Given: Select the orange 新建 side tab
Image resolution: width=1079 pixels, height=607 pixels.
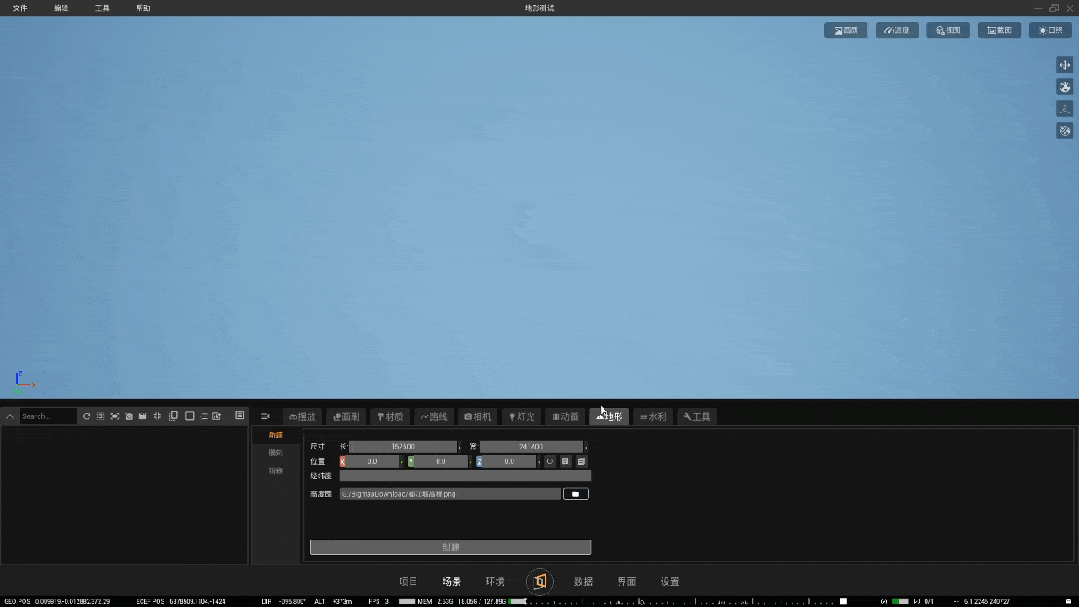Looking at the screenshot, I should (x=276, y=435).
